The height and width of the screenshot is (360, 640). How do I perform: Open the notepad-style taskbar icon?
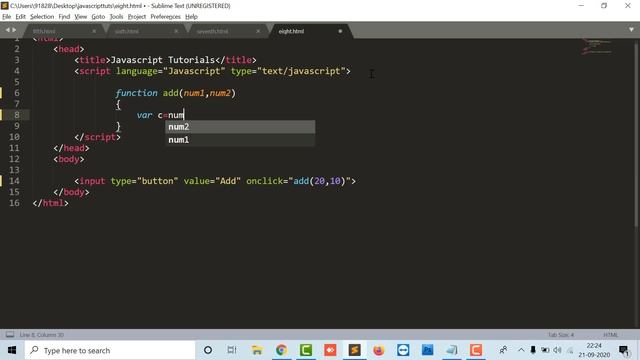452,350
